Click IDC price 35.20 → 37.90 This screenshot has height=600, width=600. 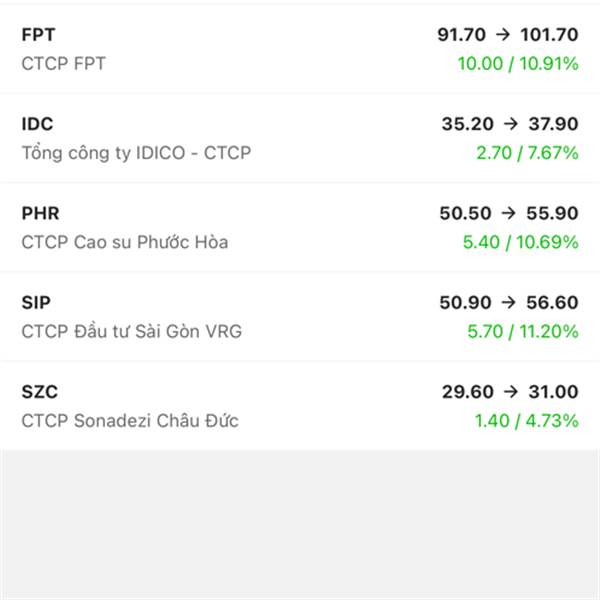(509, 125)
